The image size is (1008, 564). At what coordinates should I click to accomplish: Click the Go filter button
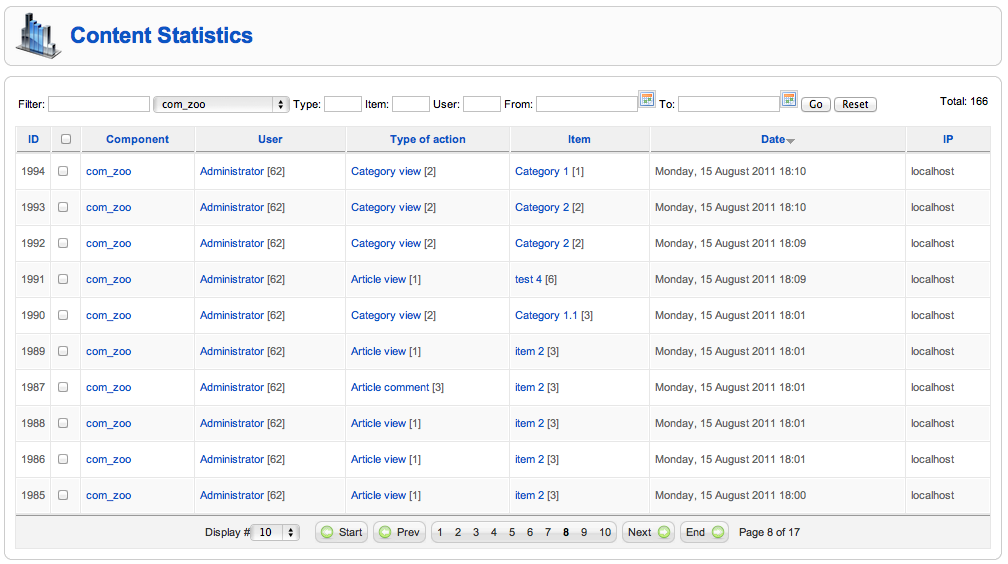(816, 104)
